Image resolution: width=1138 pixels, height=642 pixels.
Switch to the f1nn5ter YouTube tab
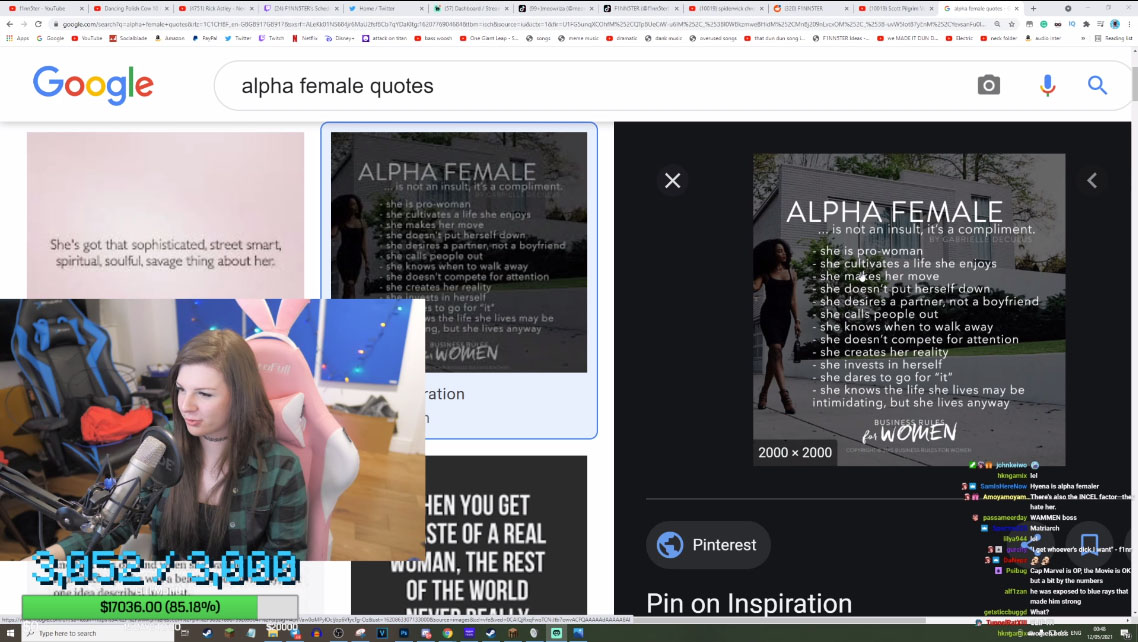click(x=44, y=9)
